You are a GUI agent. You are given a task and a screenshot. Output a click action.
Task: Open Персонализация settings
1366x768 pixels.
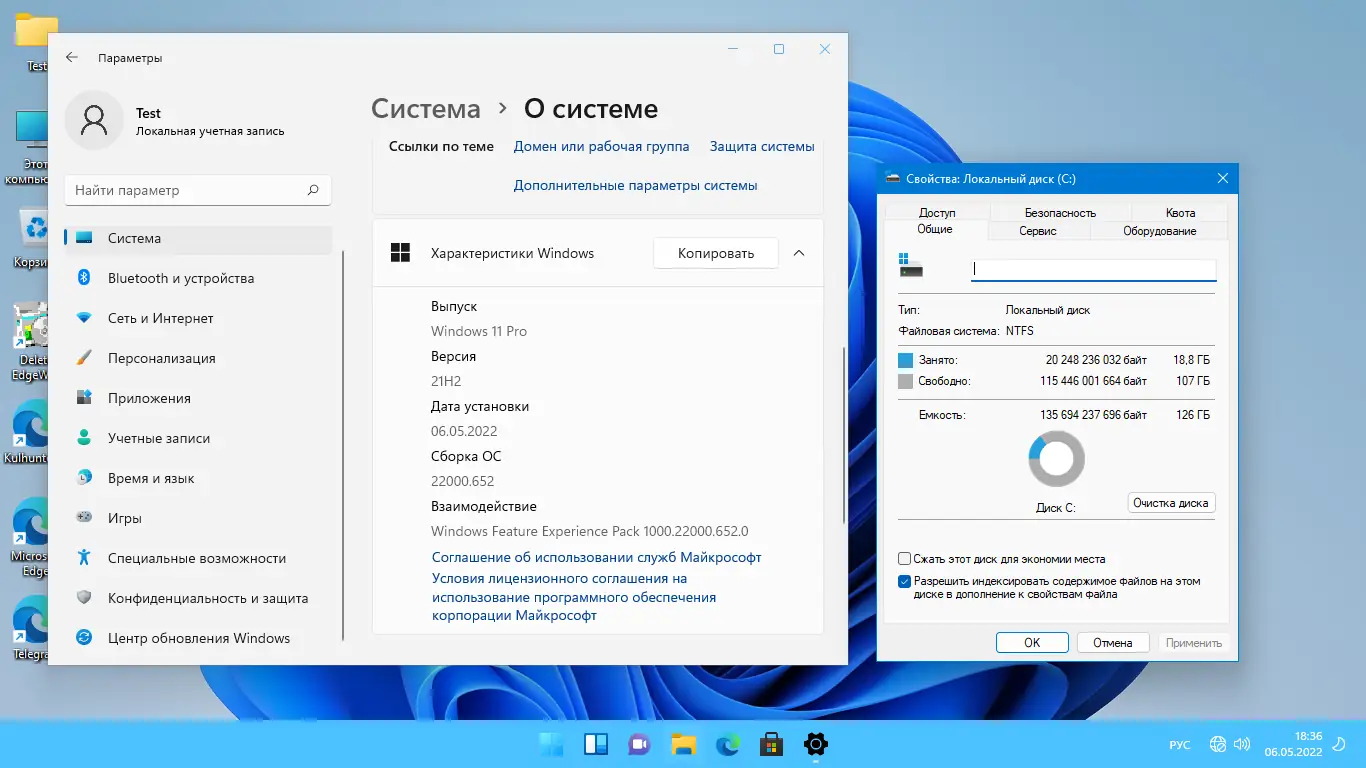(x=198, y=358)
